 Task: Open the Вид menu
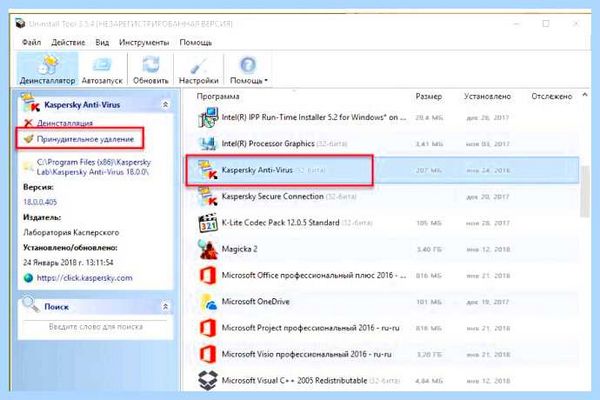pos(102,42)
